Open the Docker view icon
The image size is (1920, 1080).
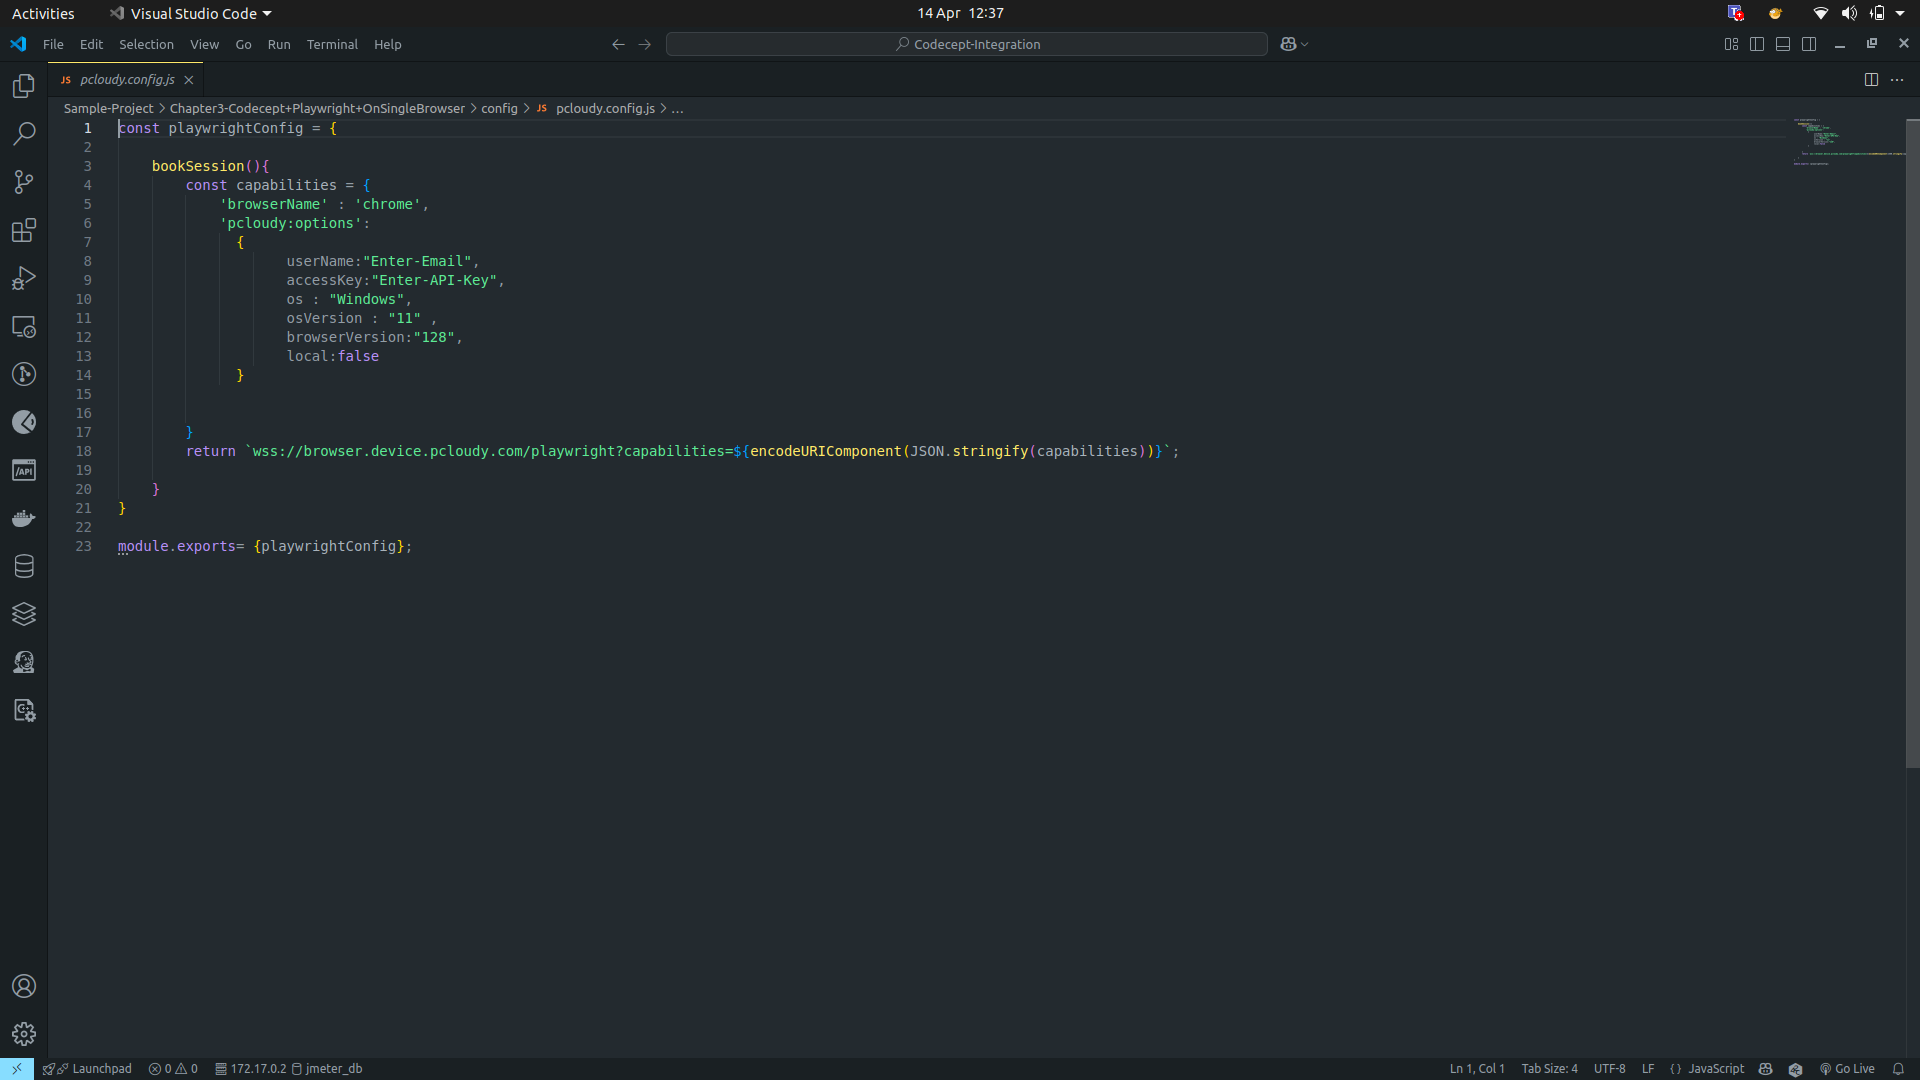[x=24, y=518]
